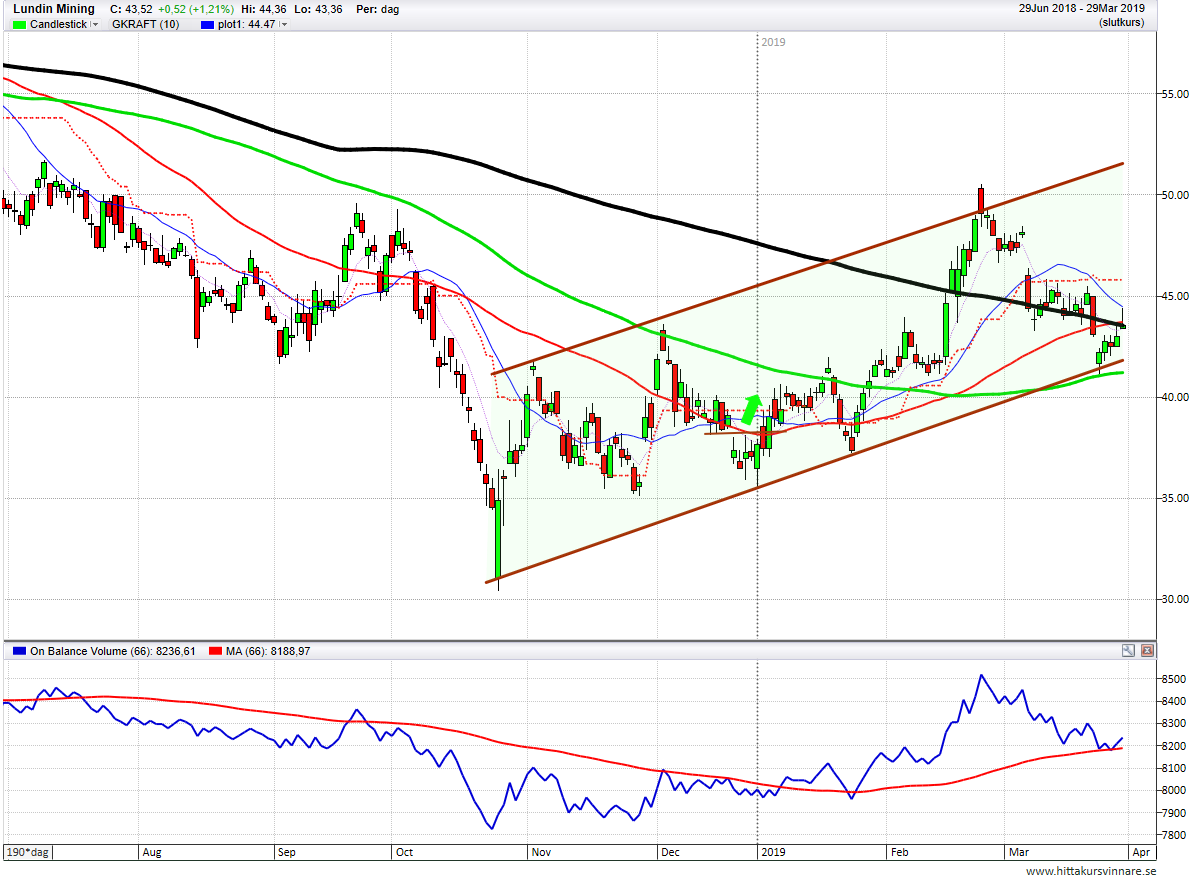Viewport: 1201px width, 876px height.
Task: Click the Candlestick legend label
Action: click(59, 24)
